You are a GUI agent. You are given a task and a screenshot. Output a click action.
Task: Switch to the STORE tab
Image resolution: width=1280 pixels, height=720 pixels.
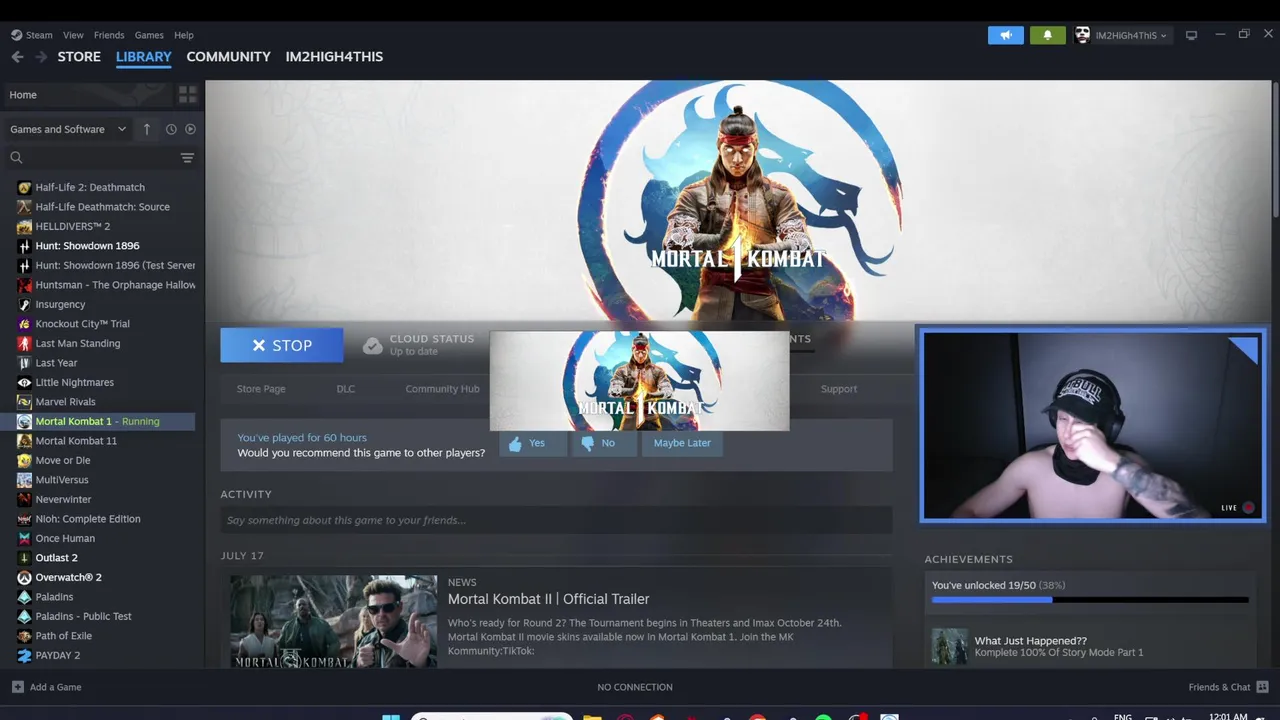tap(79, 57)
